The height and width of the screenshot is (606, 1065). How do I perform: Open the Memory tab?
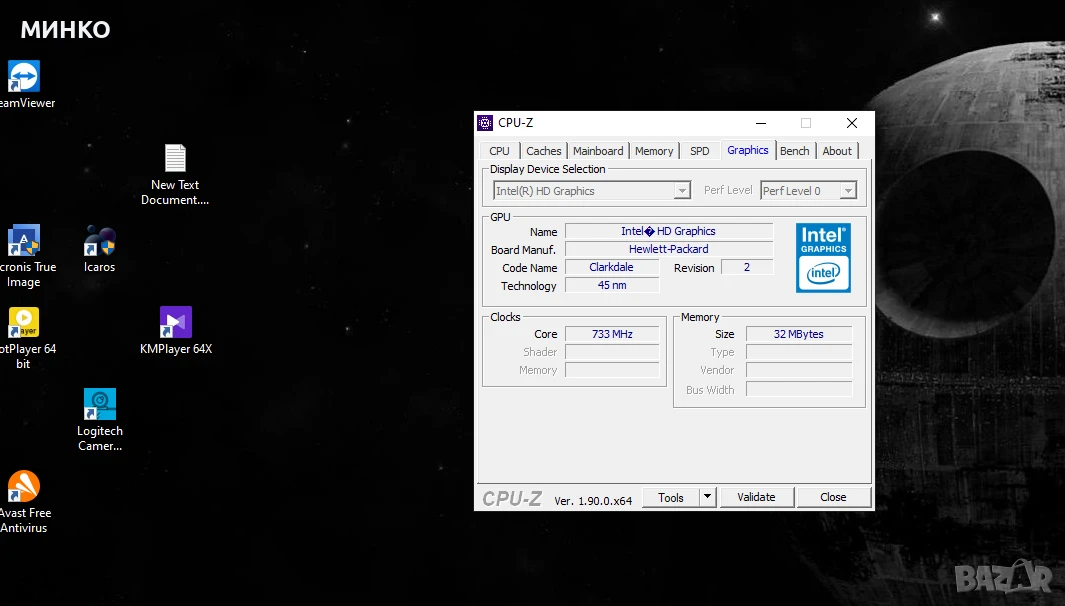coord(654,151)
